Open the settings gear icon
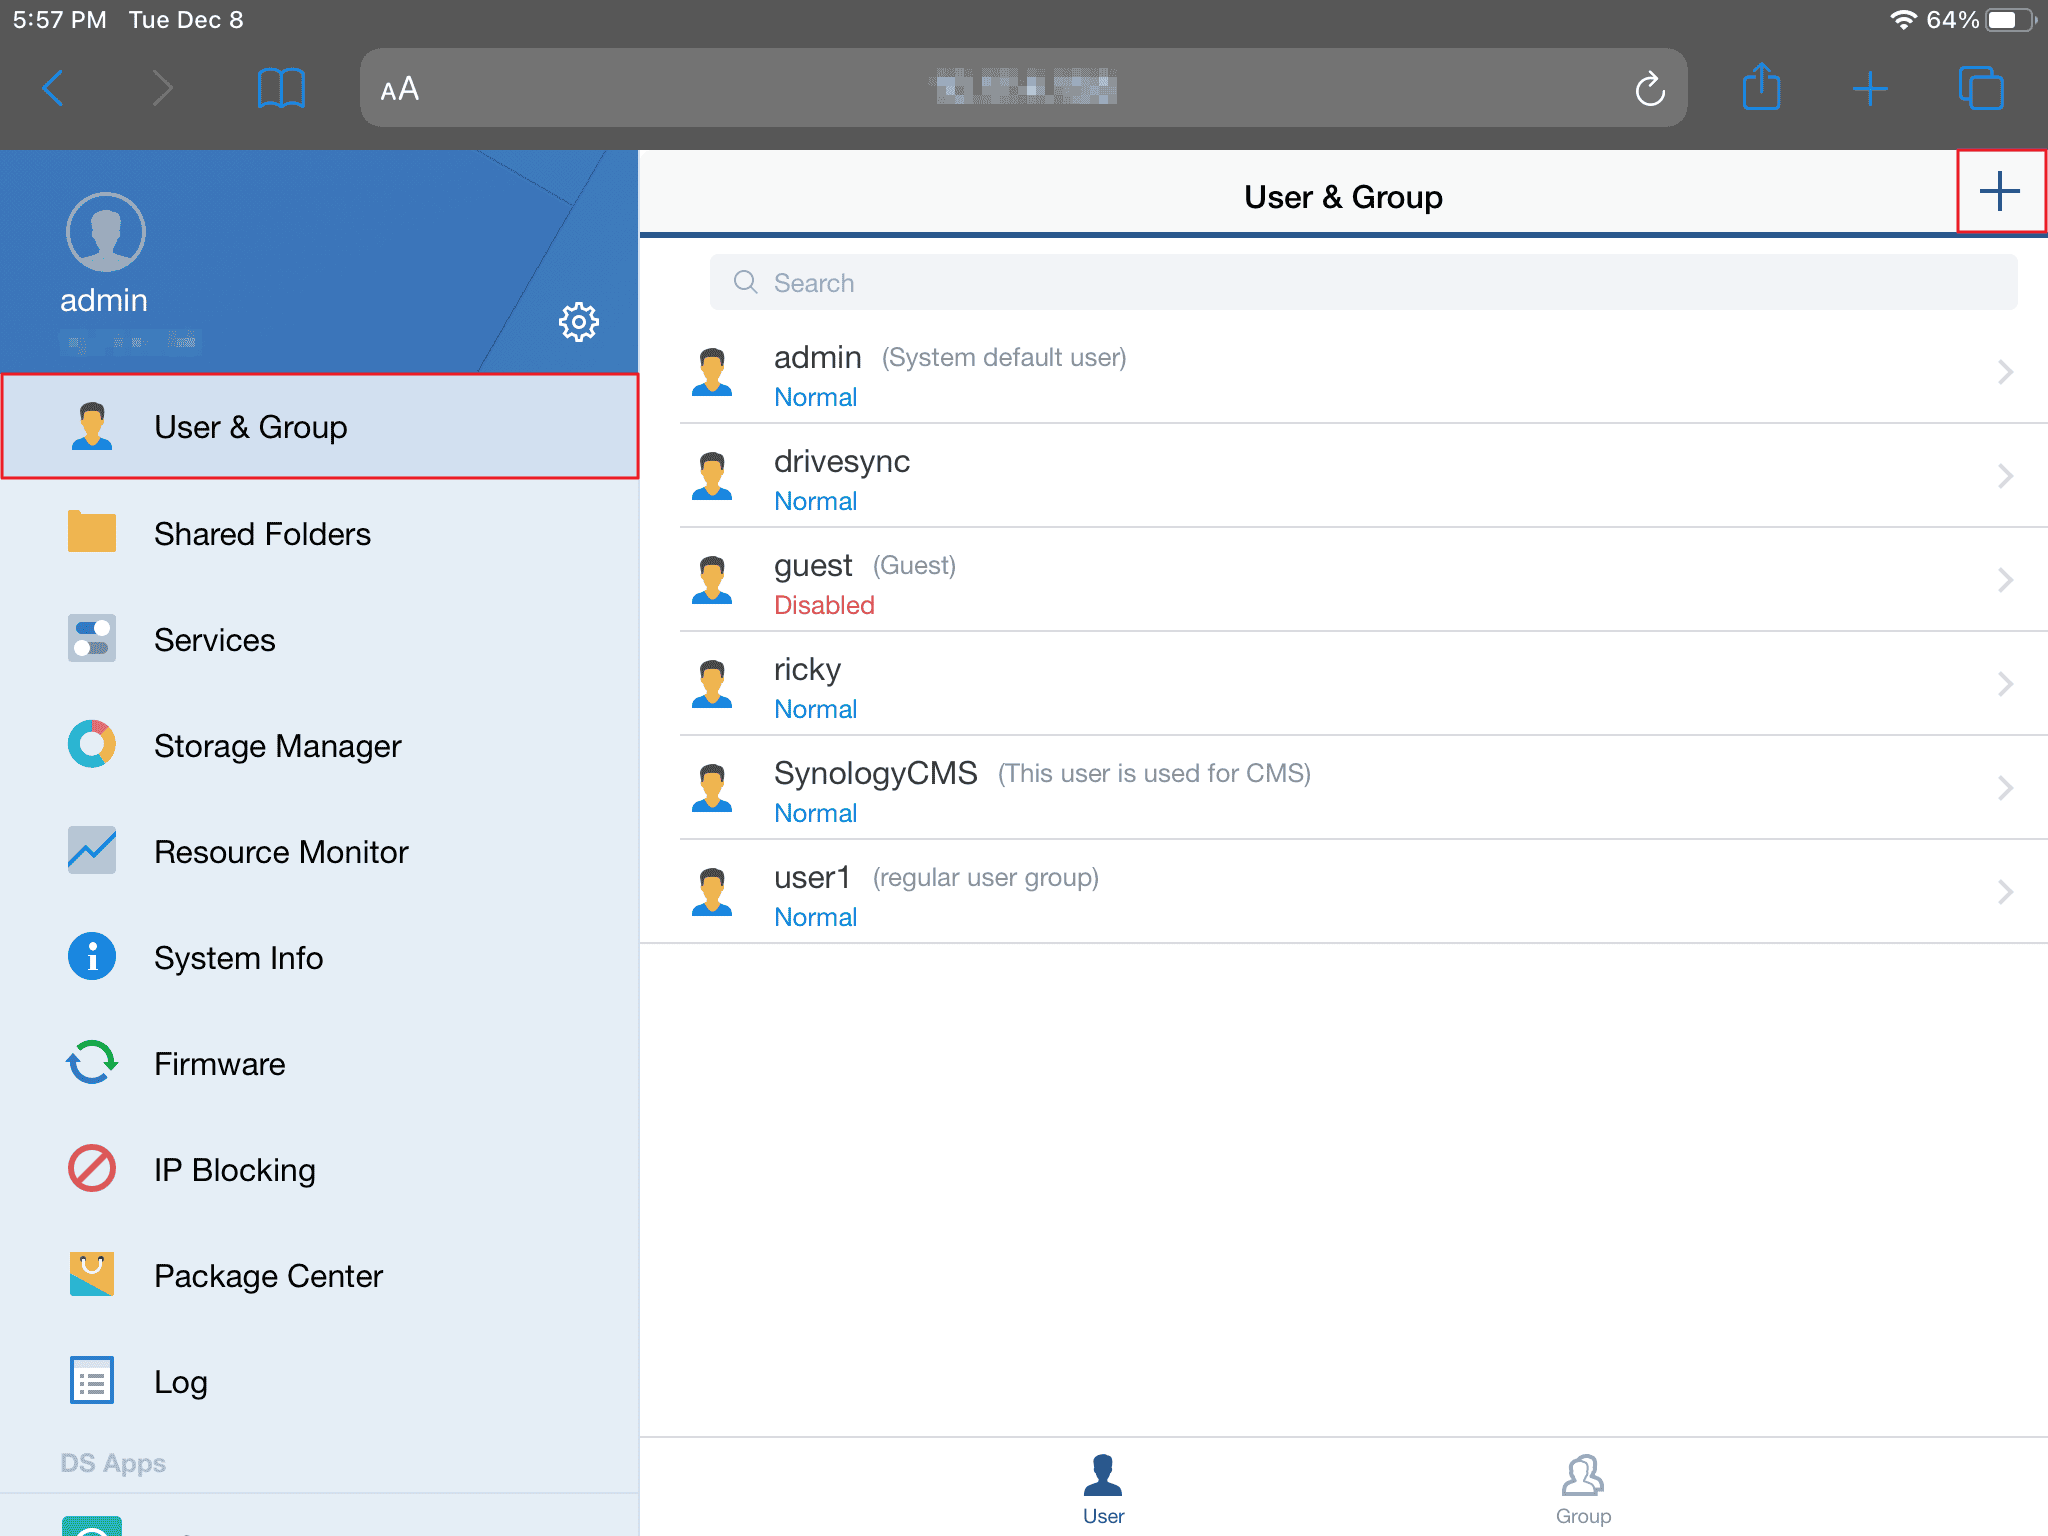The width and height of the screenshot is (2048, 1536). click(578, 322)
